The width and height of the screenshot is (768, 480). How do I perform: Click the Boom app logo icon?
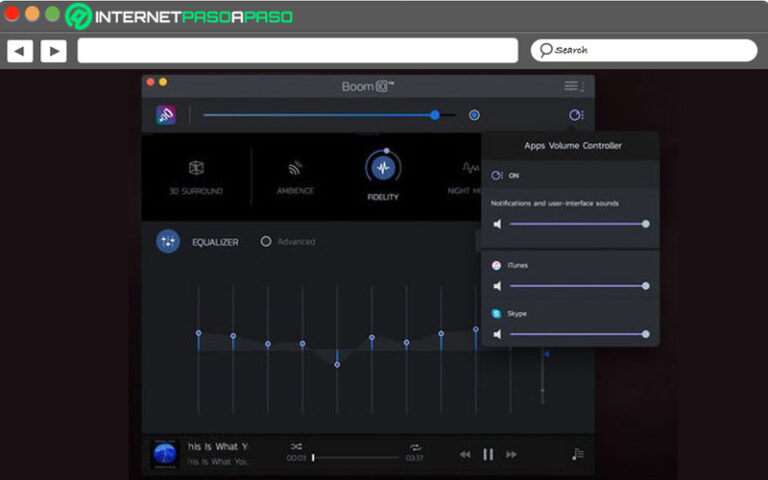coord(166,115)
